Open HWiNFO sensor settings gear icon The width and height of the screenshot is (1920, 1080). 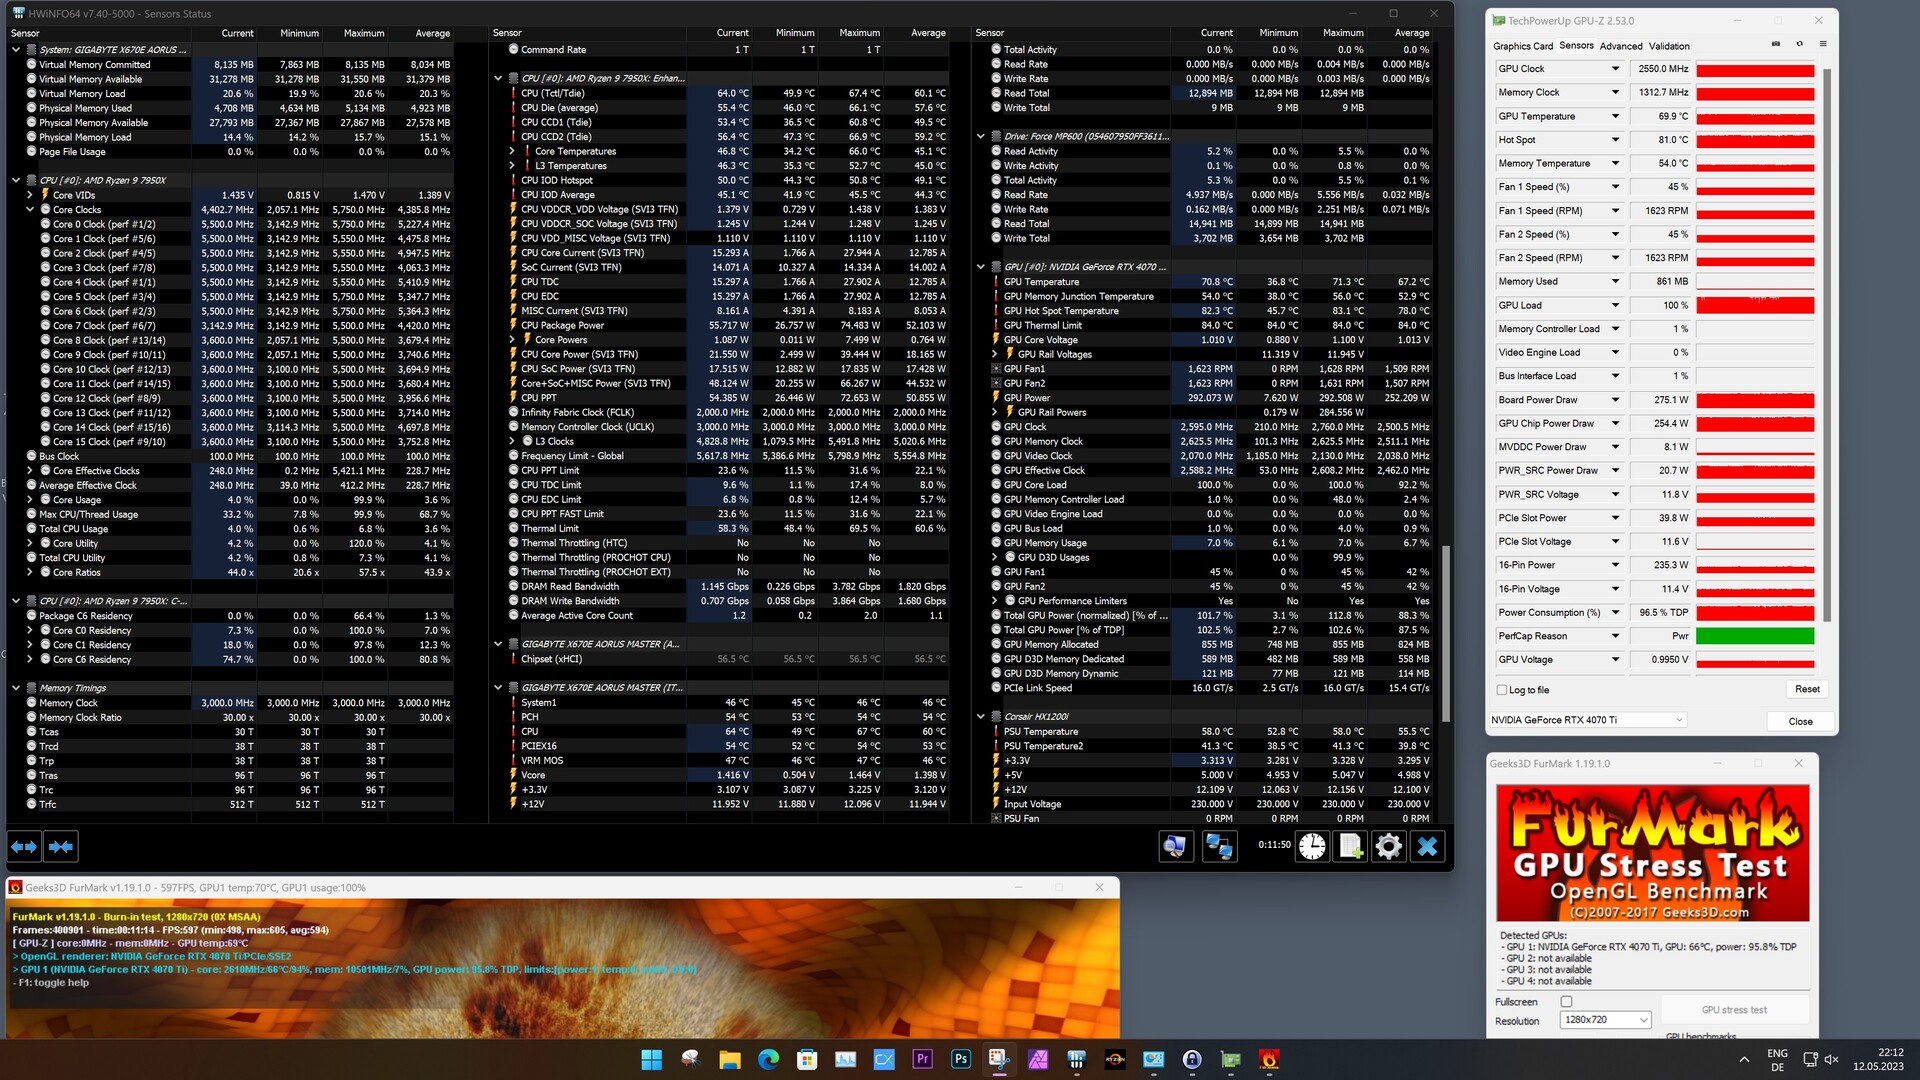tap(1388, 847)
